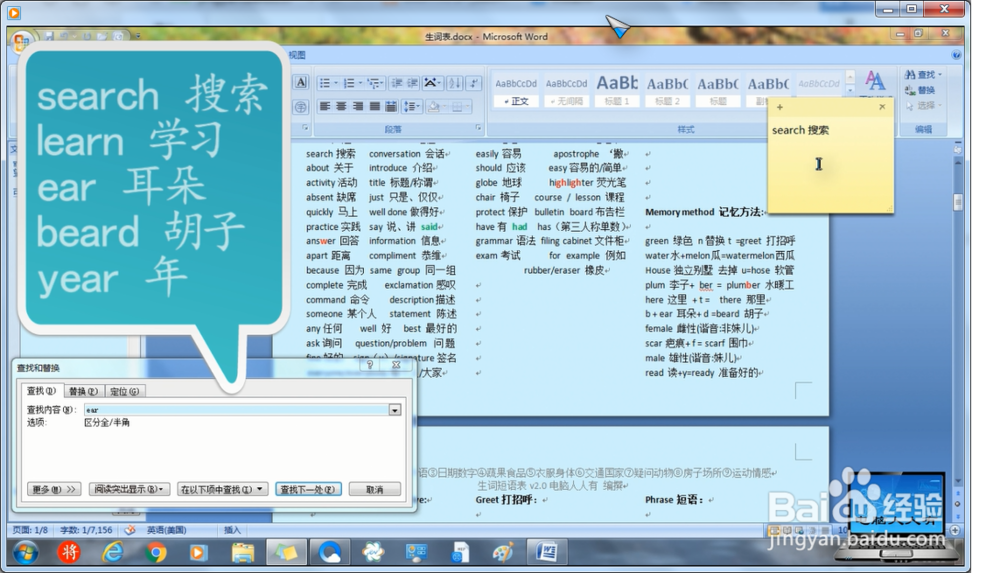This screenshot has height=573, width=1000.
Task: Click the 页面: 1/8 status bar item
Action: [x=30, y=530]
